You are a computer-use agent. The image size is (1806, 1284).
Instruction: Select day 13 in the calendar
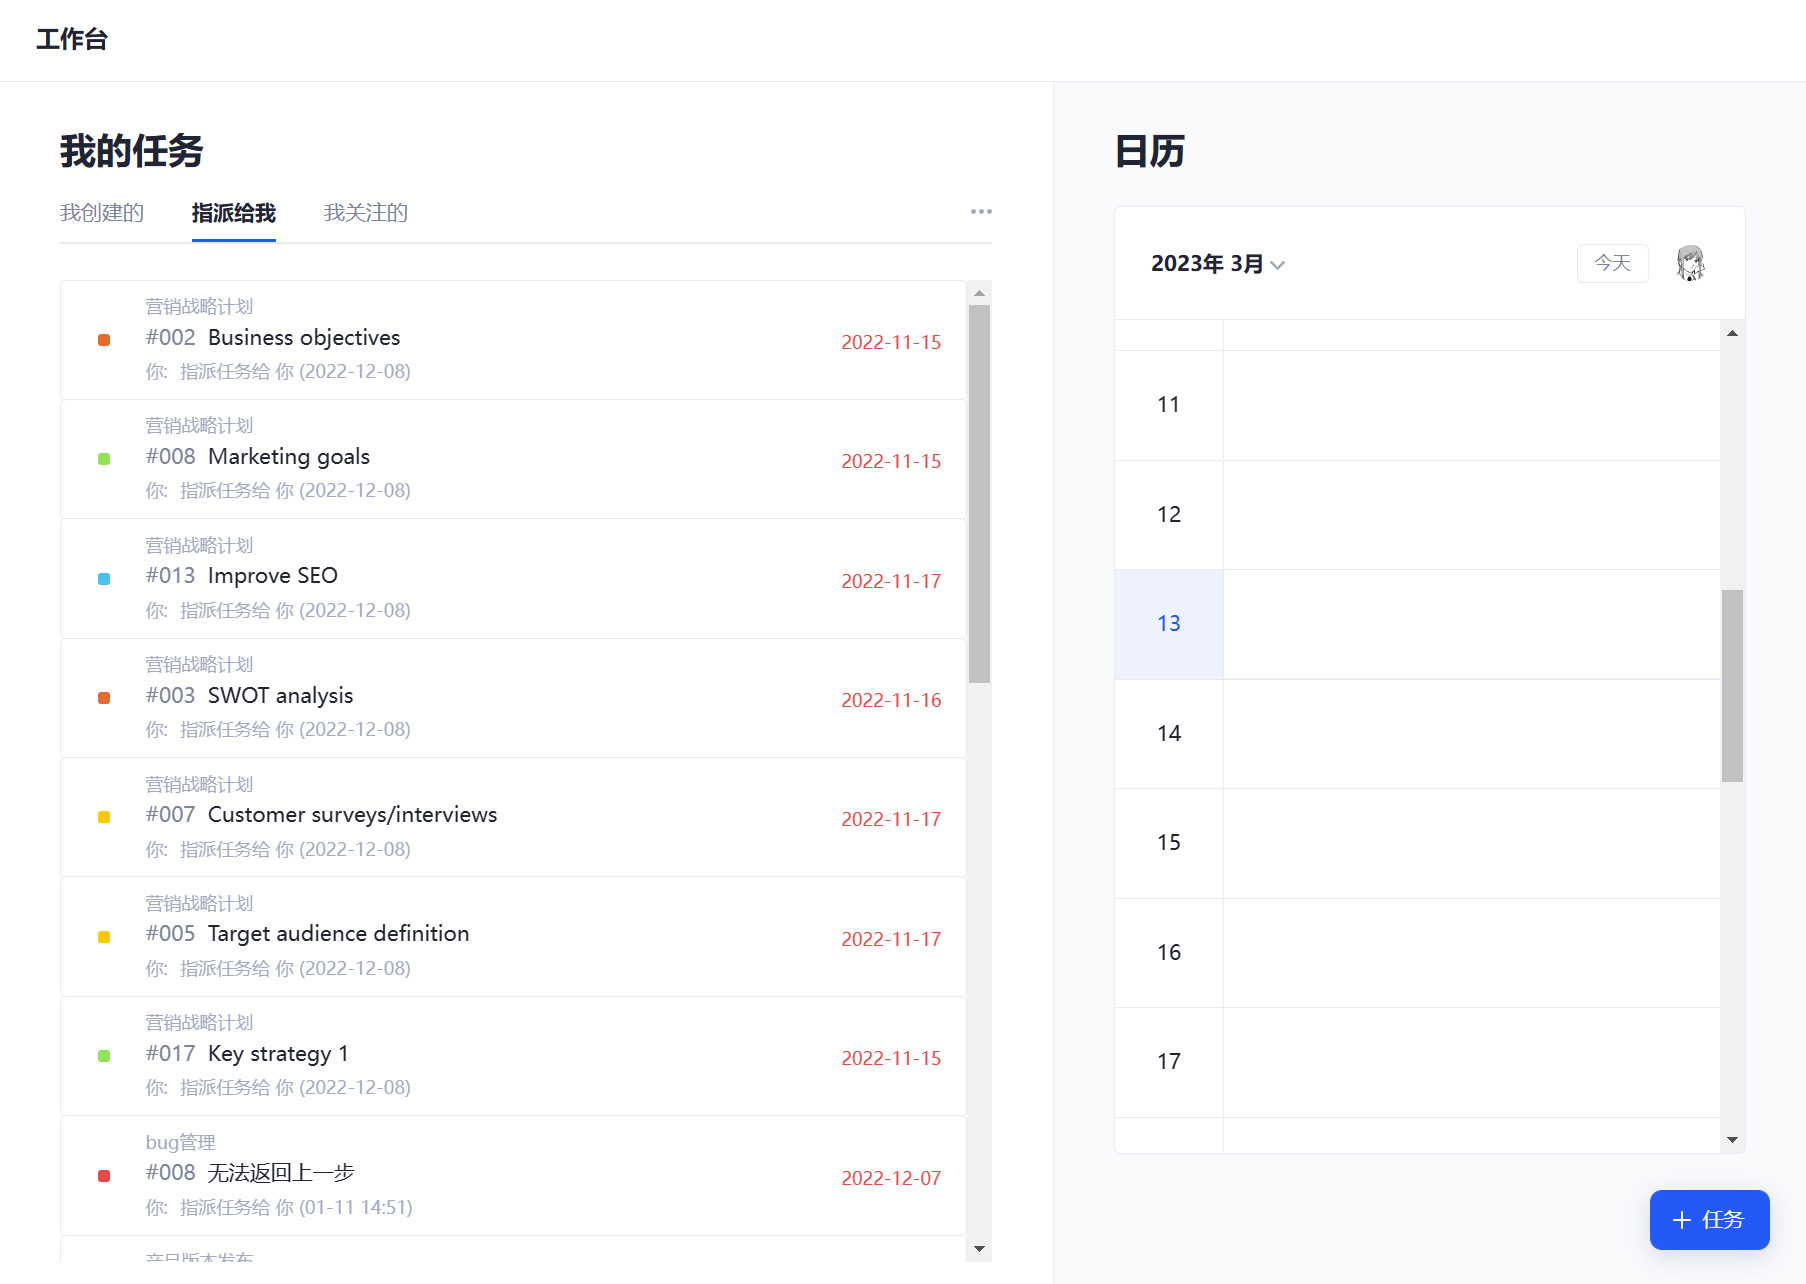click(1169, 624)
